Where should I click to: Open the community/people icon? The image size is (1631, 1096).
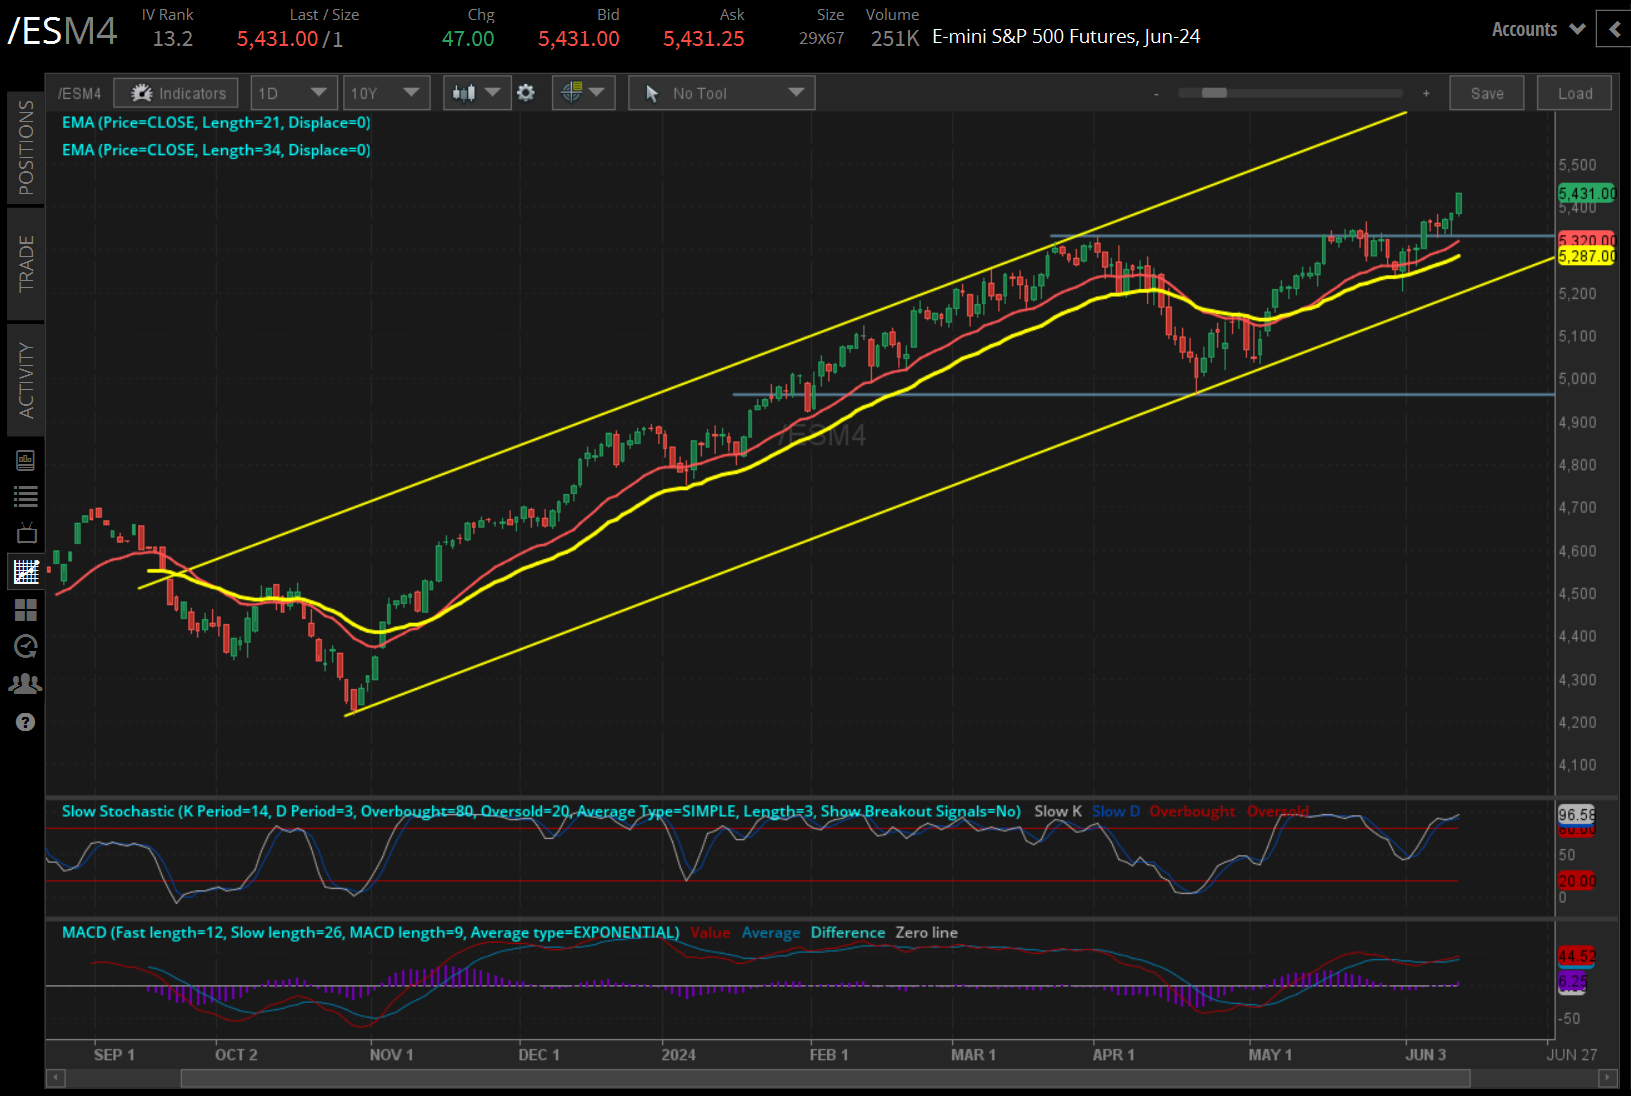[26, 683]
